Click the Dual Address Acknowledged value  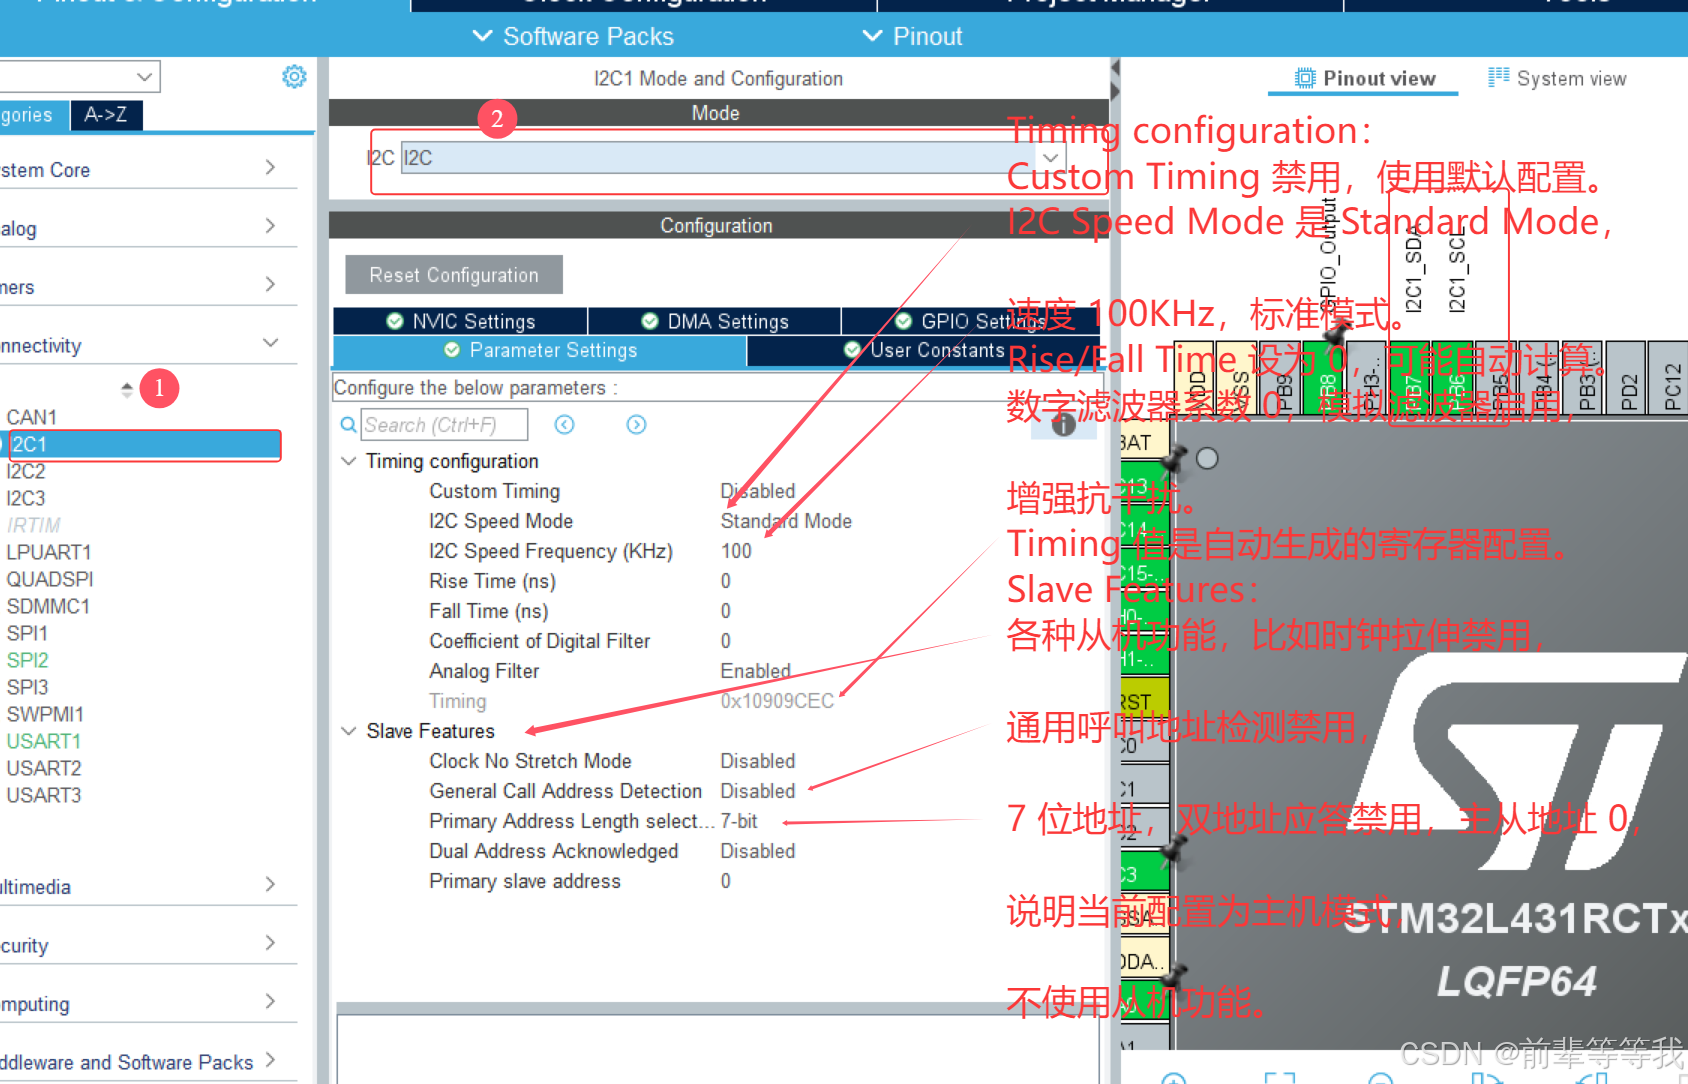coord(758,851)
